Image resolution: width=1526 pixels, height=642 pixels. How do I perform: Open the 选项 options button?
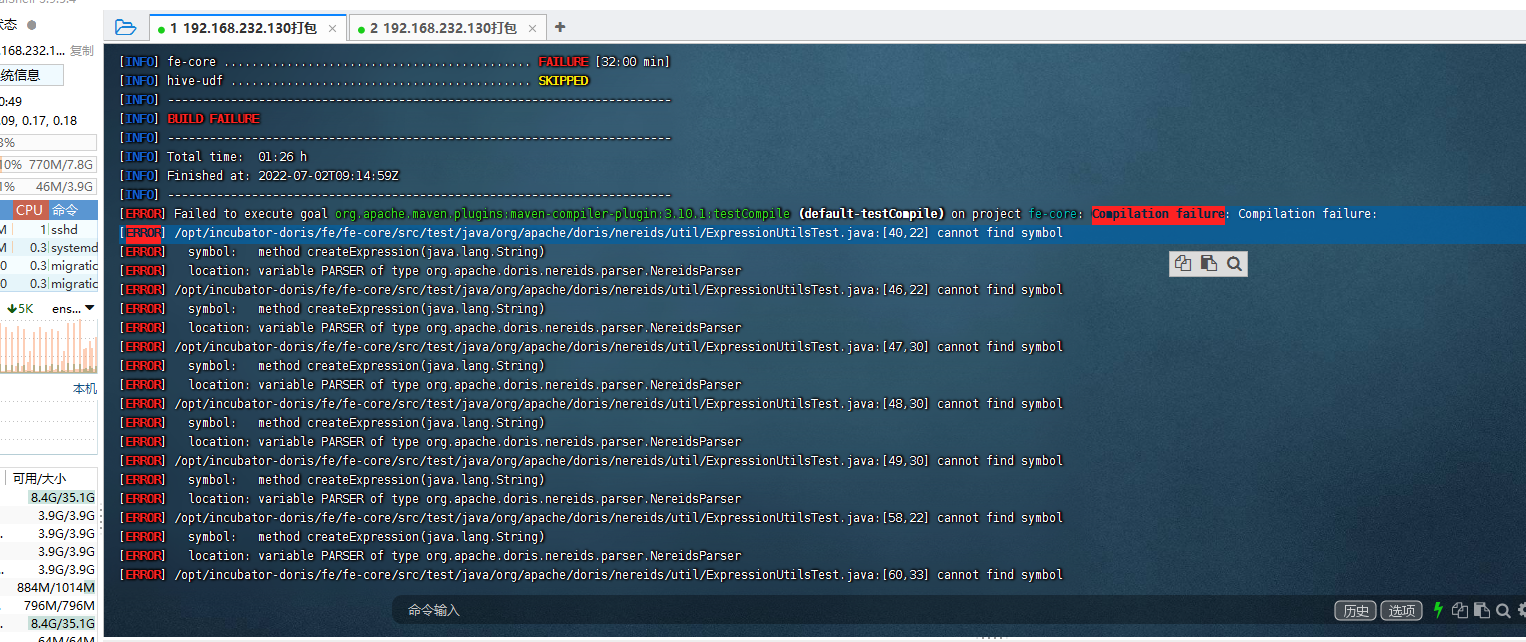(1402, 610)
